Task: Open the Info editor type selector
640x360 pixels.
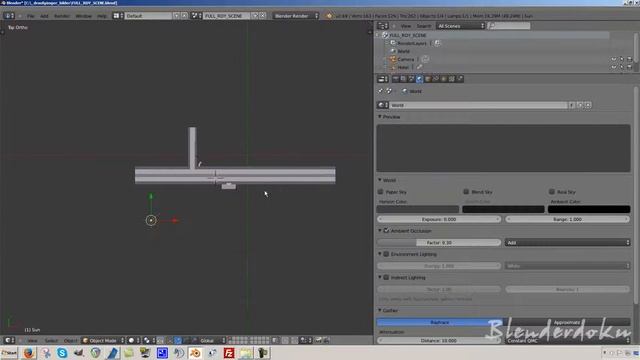Action: coord(9,16)
